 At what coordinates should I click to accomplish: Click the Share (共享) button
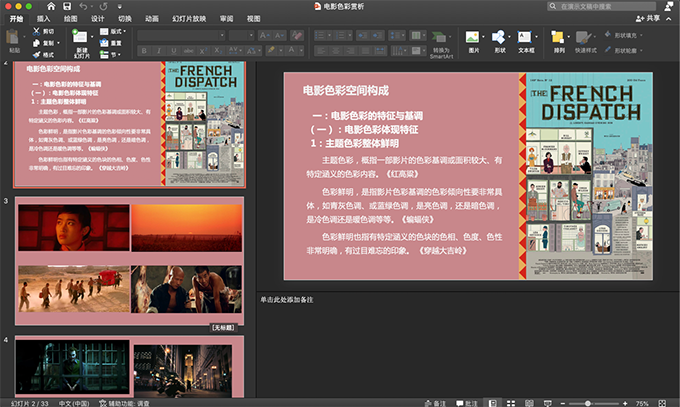click(648, 18)
